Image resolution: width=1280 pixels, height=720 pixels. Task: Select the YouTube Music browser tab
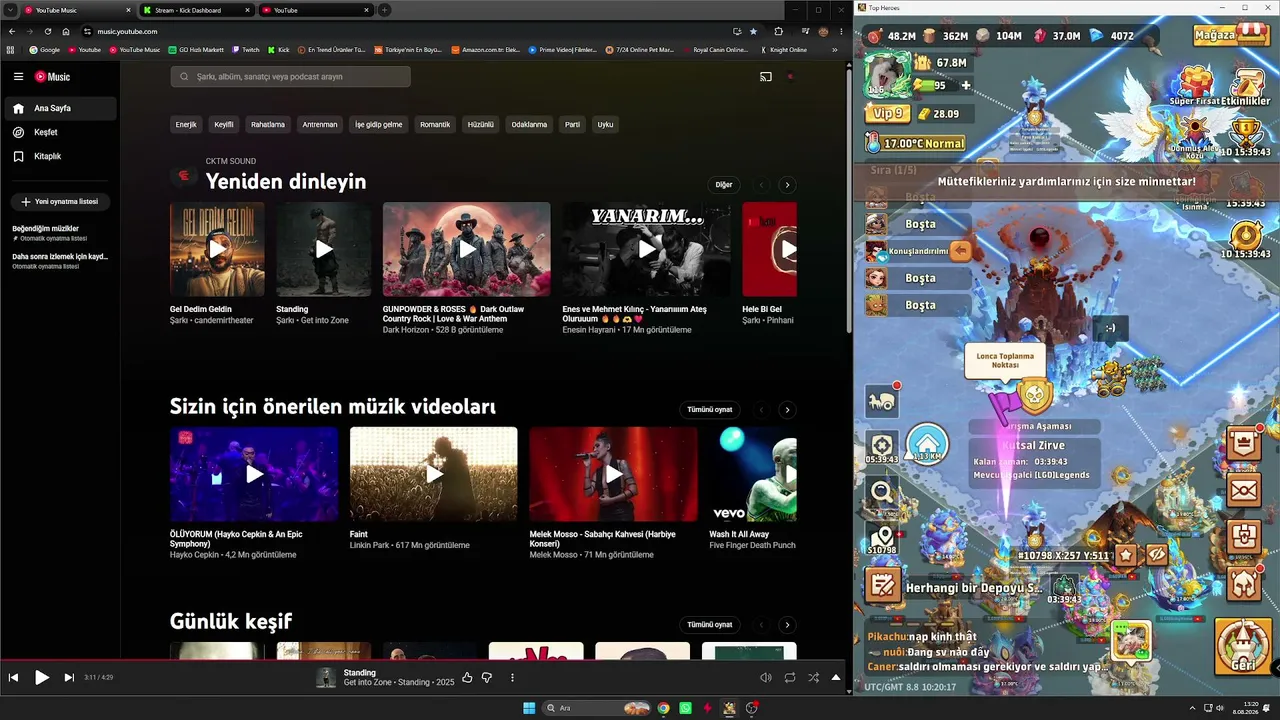pos(76,10)
